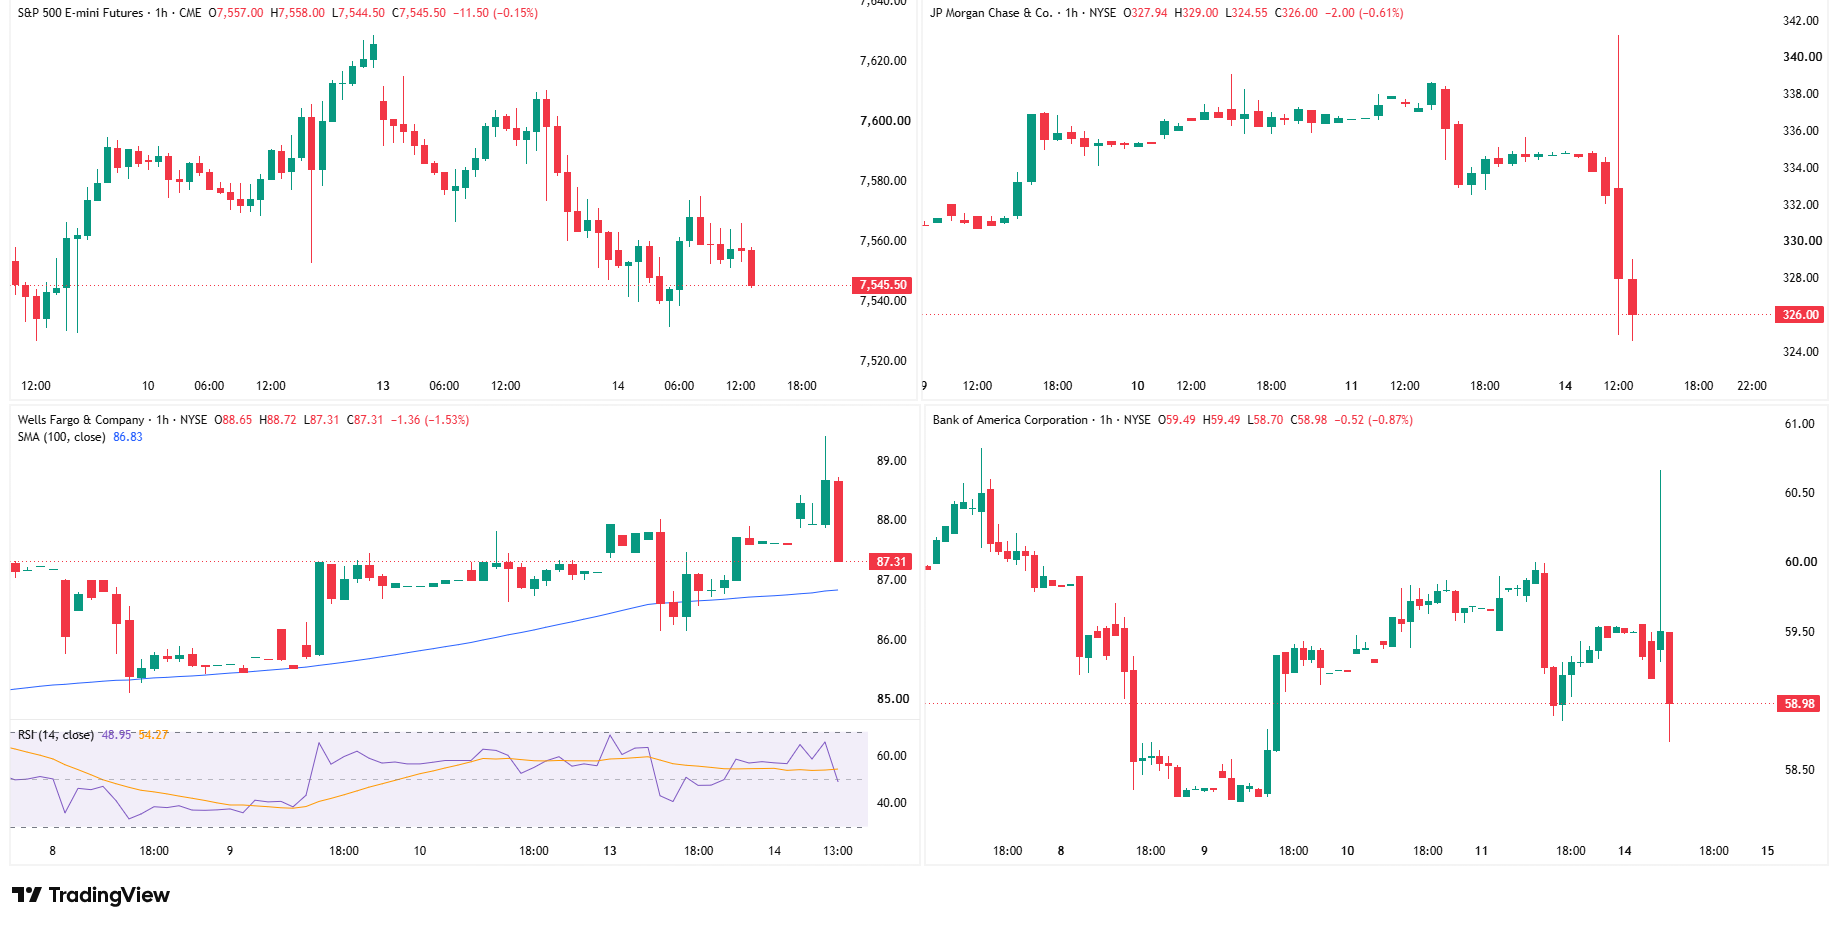
Task: Click the 7,520.00 level on S&P price axis
Action: point(883,361)
